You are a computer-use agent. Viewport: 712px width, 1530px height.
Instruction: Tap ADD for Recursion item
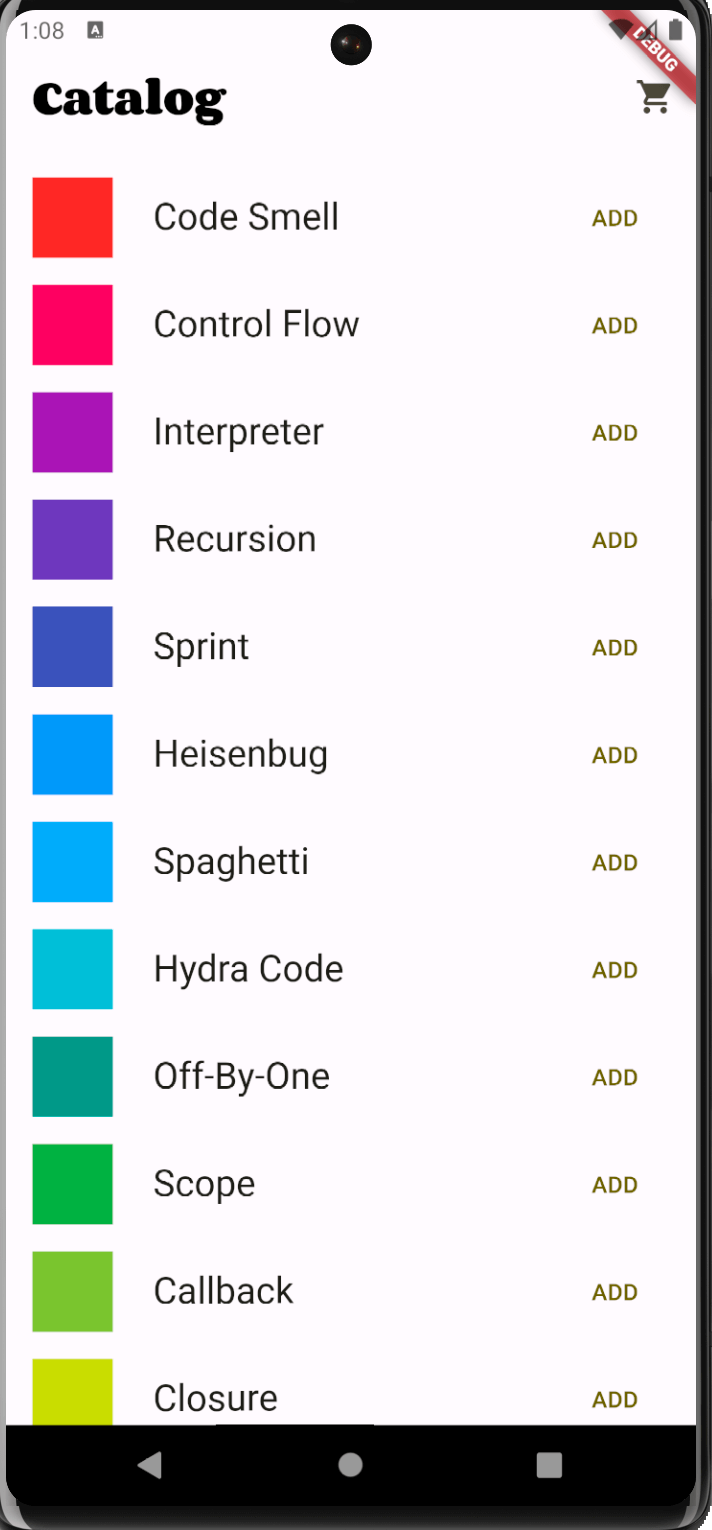coord(614,540)
